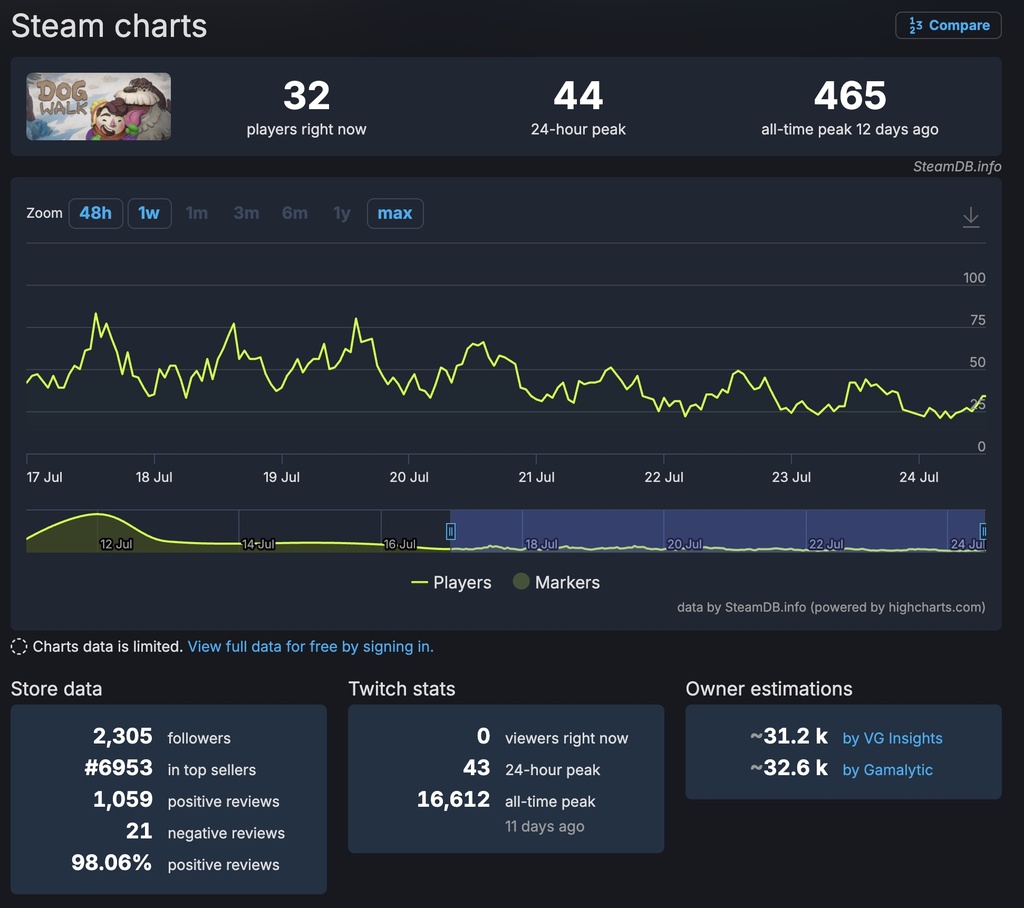1024x908 pixels.
Task: Switch zoom to max range
Action: (x=395, y=213)
